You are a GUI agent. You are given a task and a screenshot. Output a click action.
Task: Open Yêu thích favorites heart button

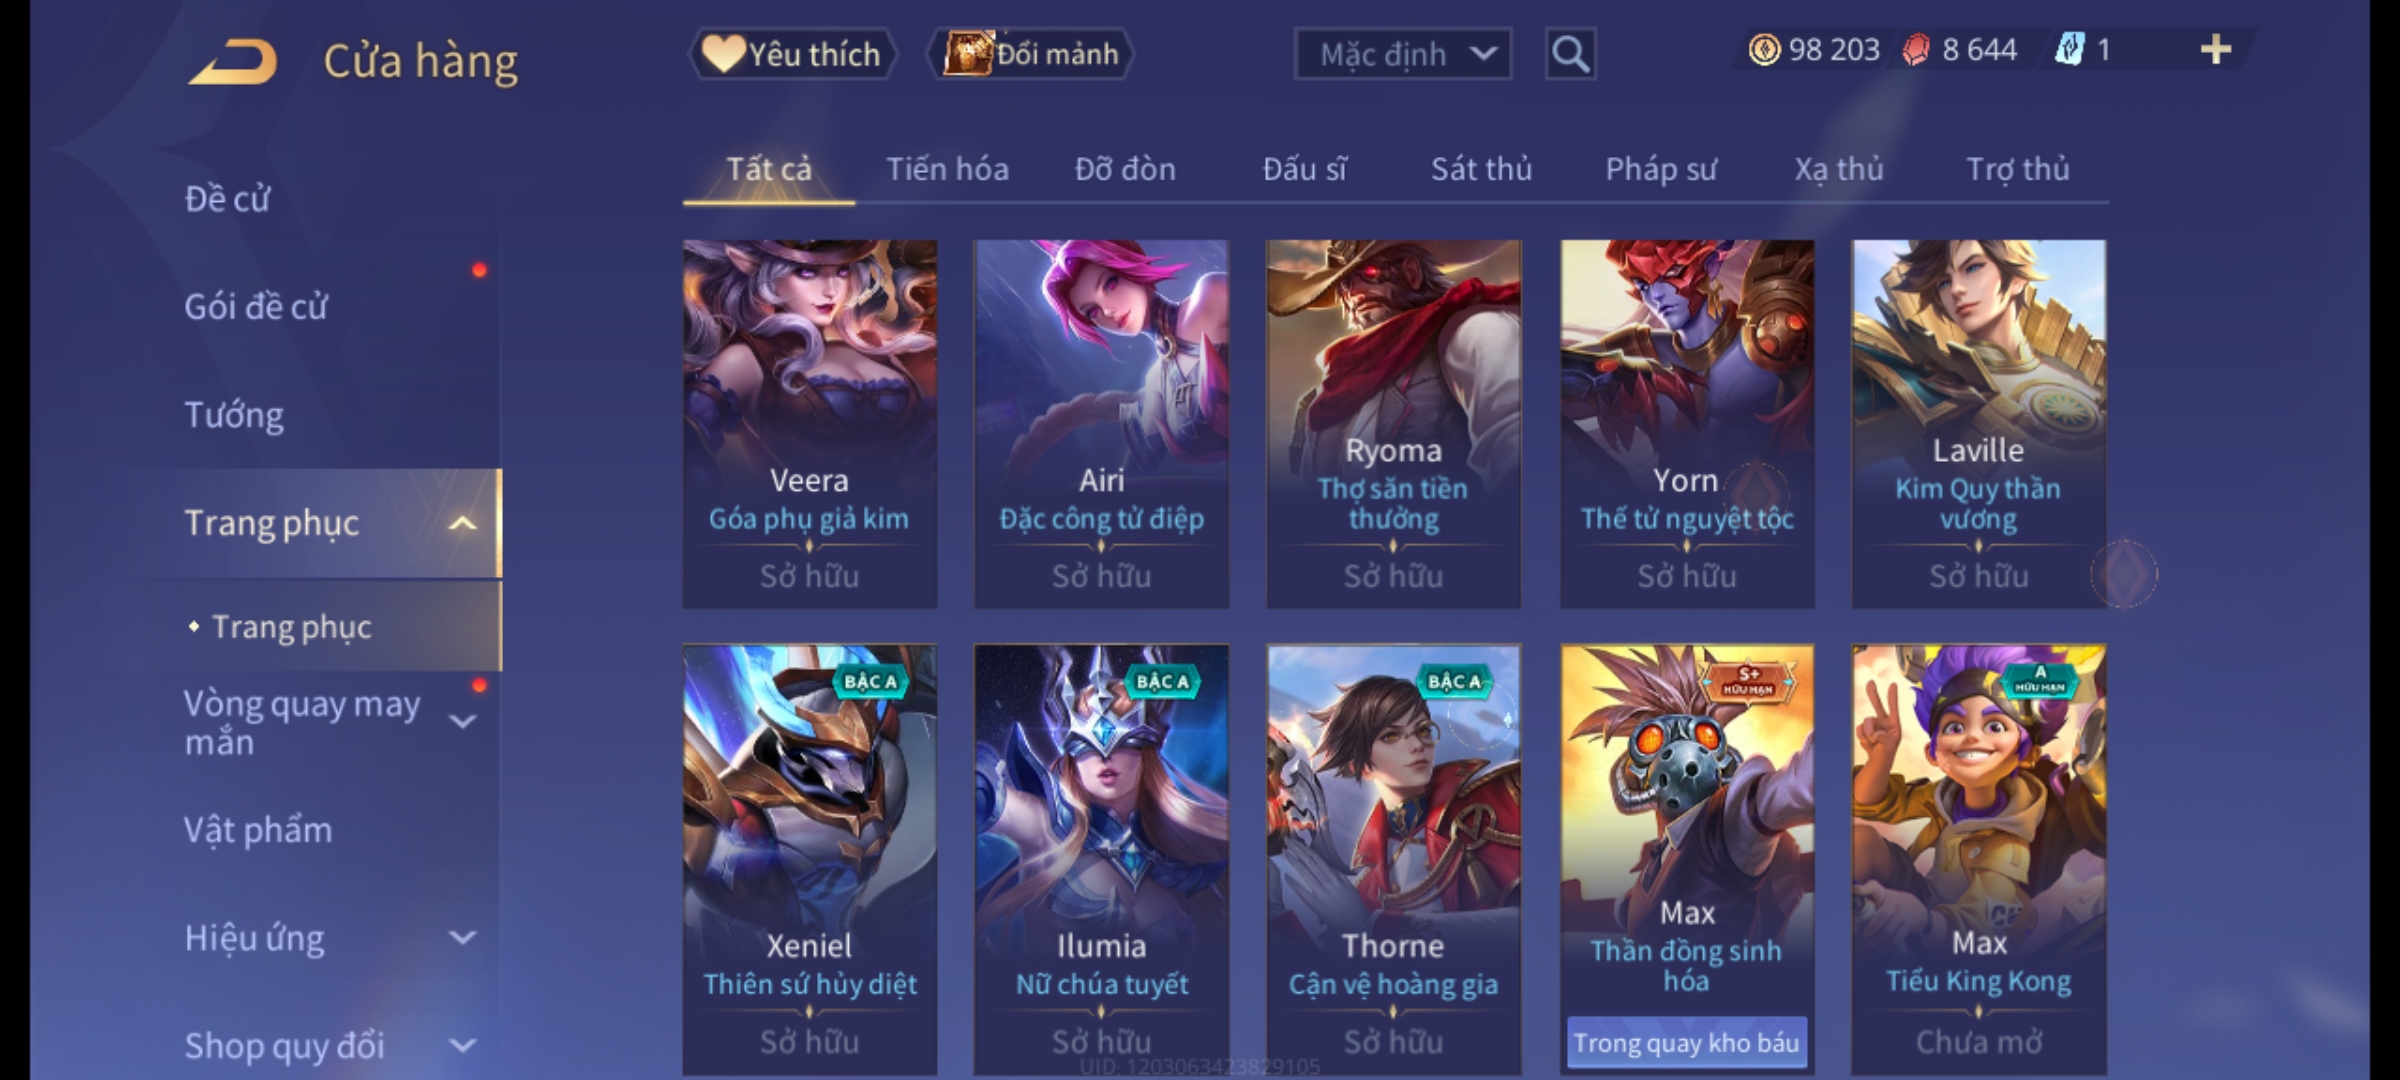click(792, 54)
